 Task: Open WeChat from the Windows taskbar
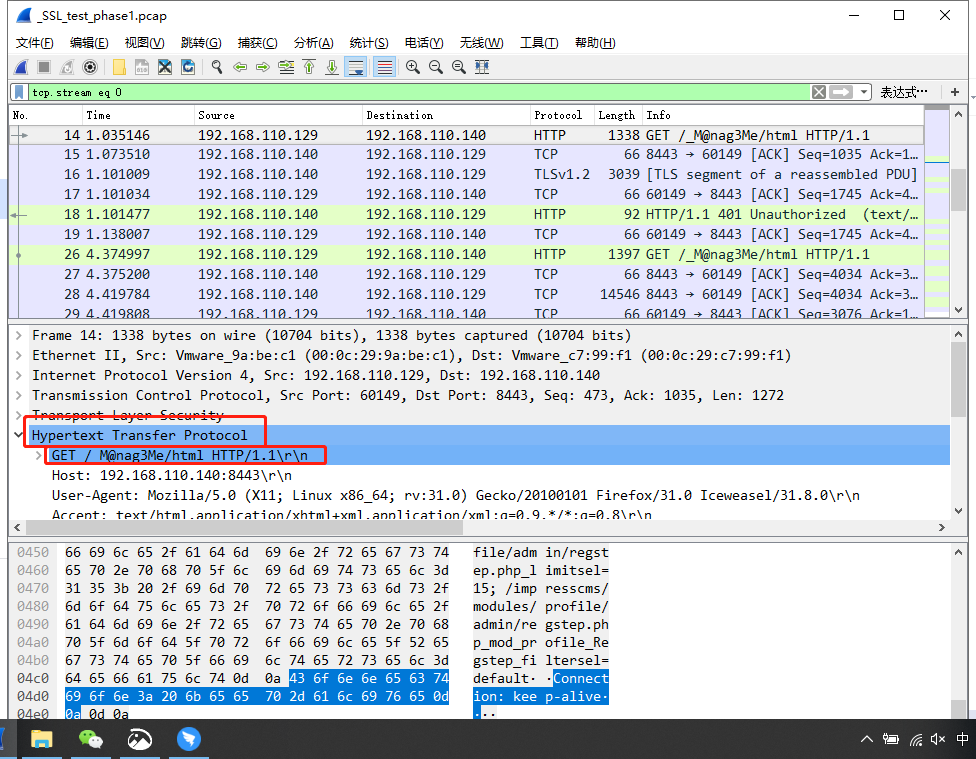coord(91,739)
